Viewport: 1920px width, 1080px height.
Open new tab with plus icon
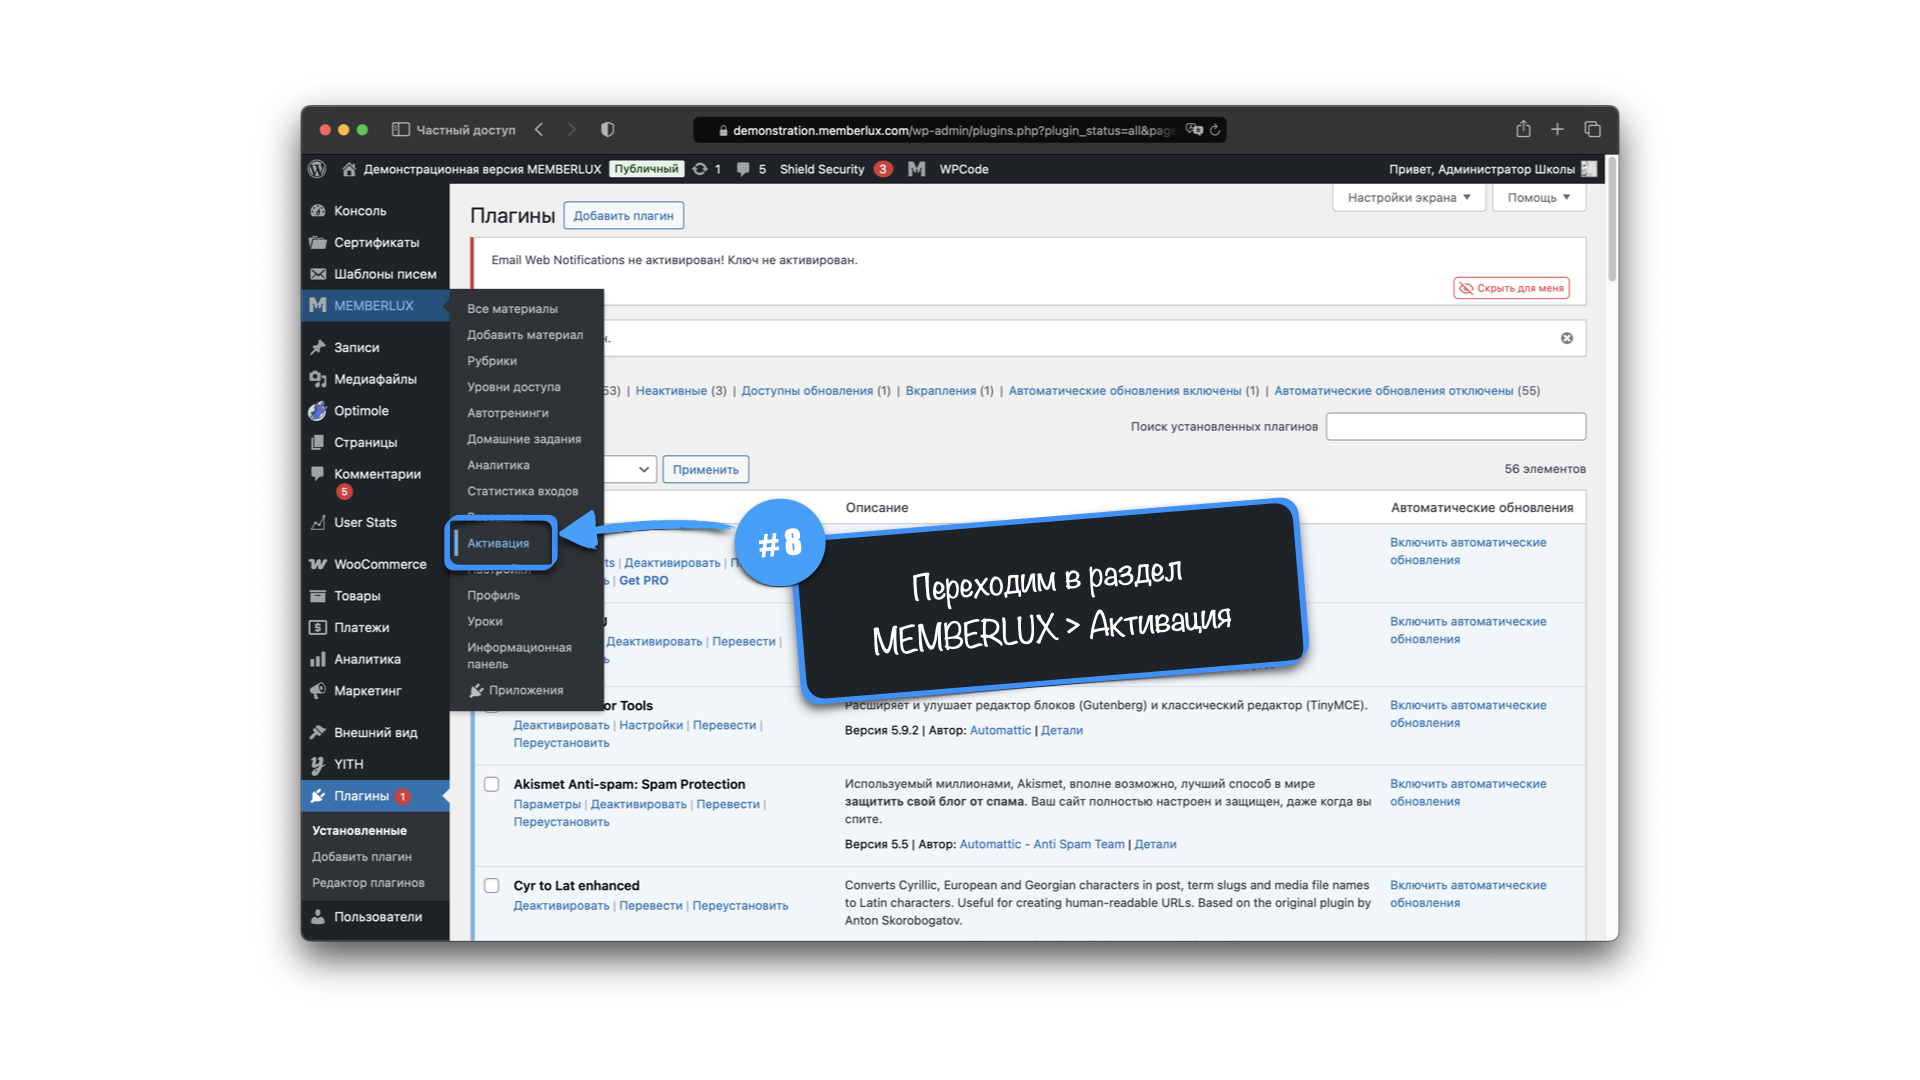1557,130
